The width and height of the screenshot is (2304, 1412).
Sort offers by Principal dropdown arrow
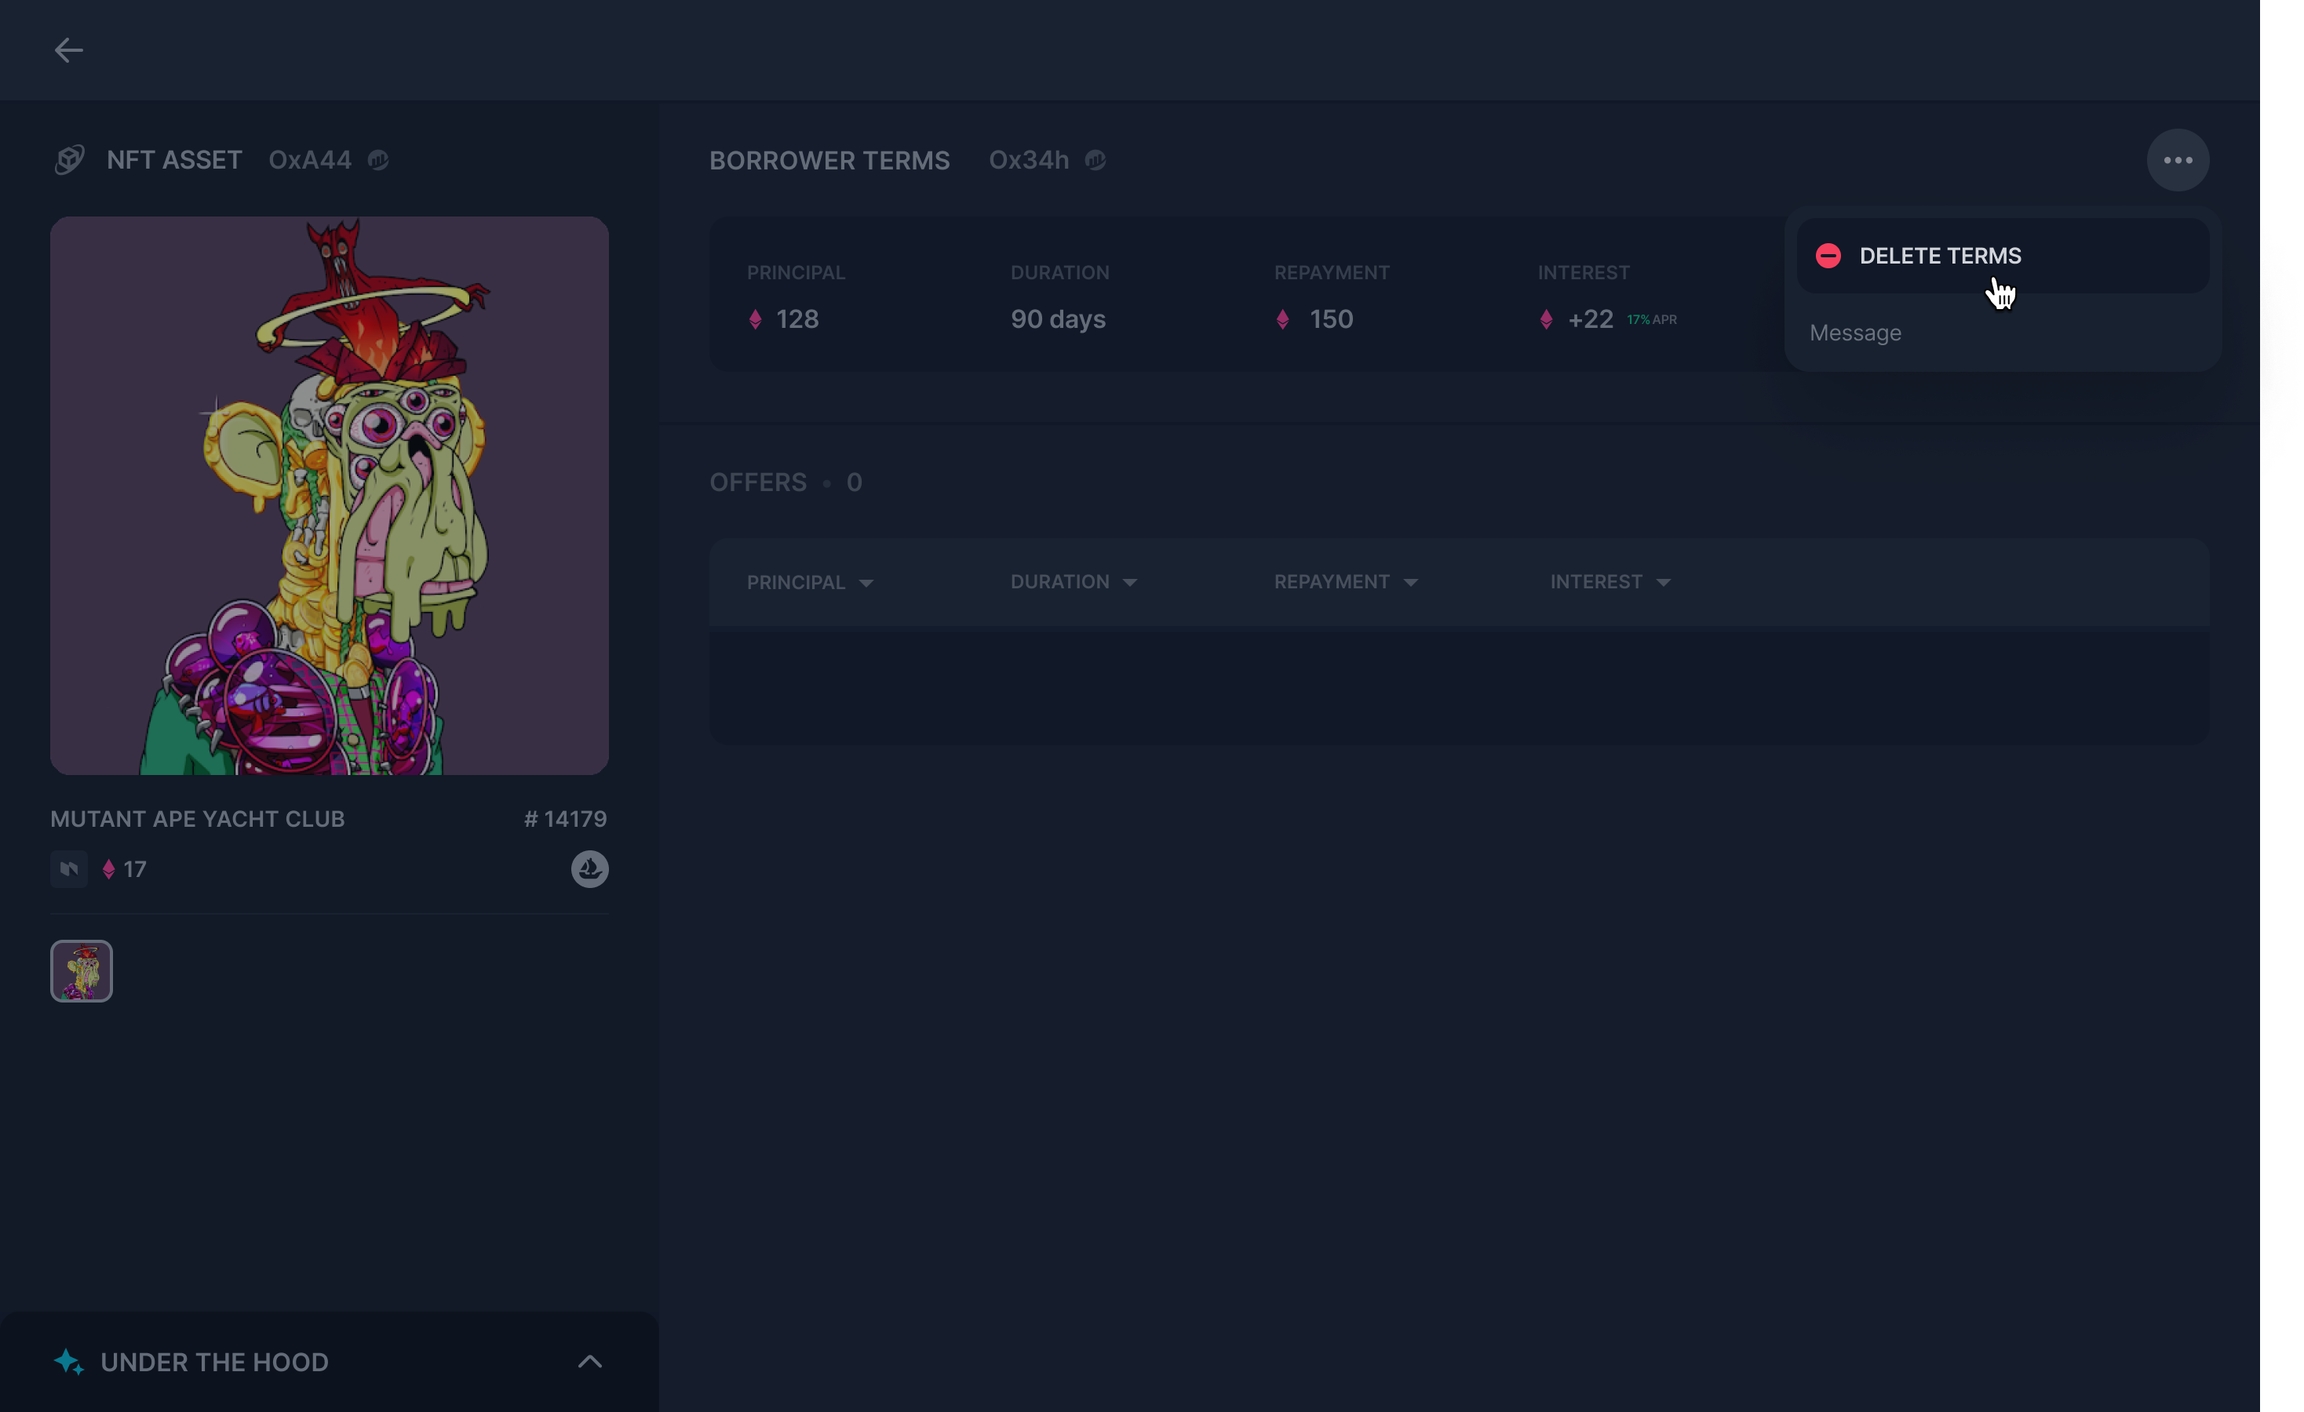[866, 583]
